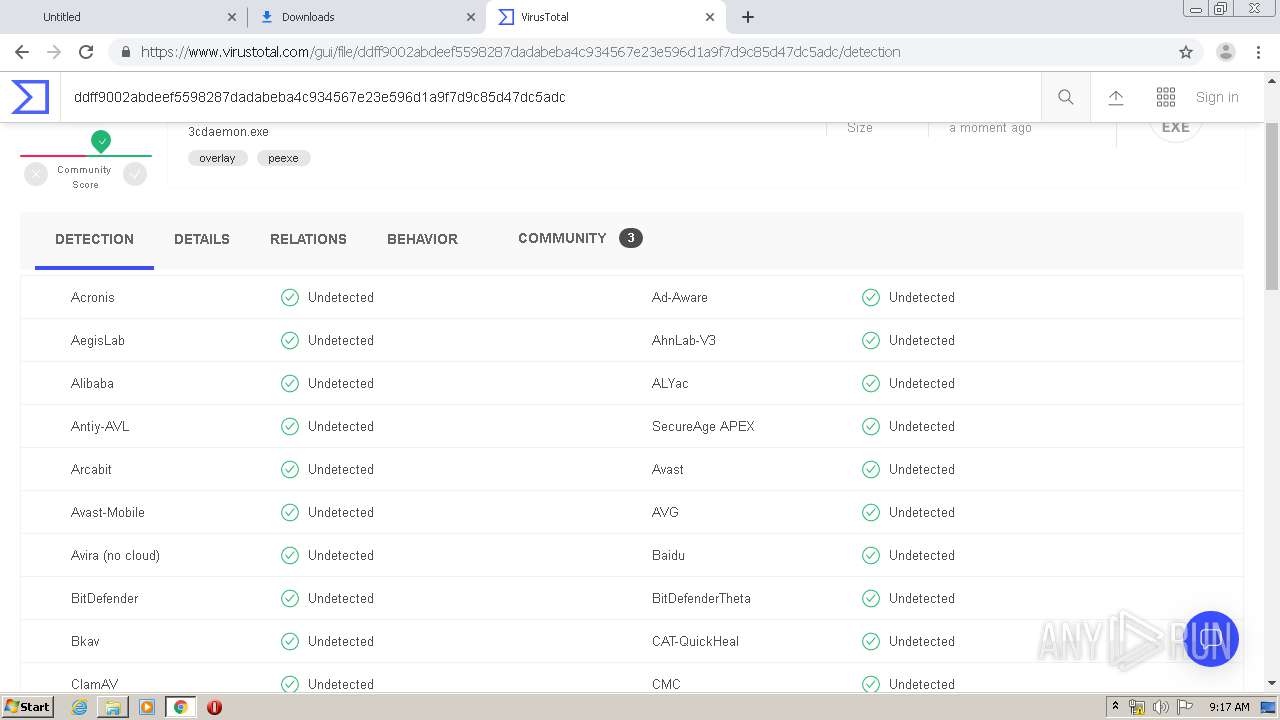
Task: Switch to the BEHAVIOR tab
Action: 422,240
